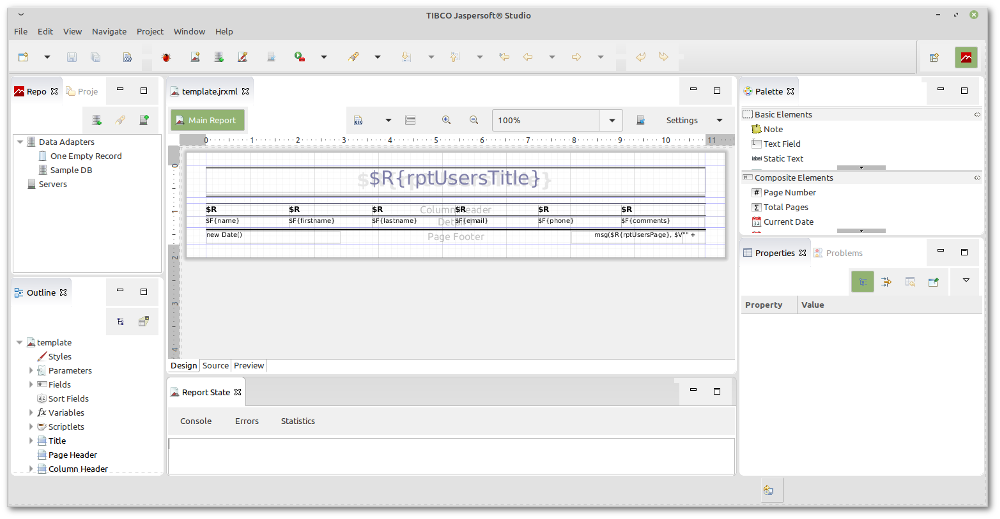Select the Note element in the Palette
The width and height of the screenshot is (1000, 519).
tap(772, 129)
